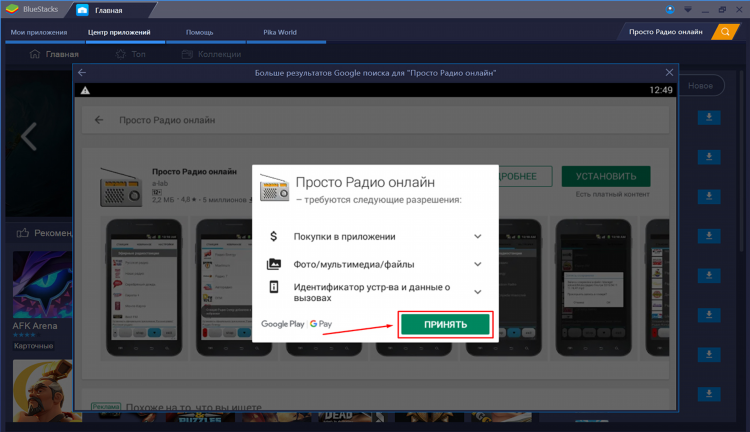
Task: Click the Есть платный контент text
Action: click(x=613, y=194)
